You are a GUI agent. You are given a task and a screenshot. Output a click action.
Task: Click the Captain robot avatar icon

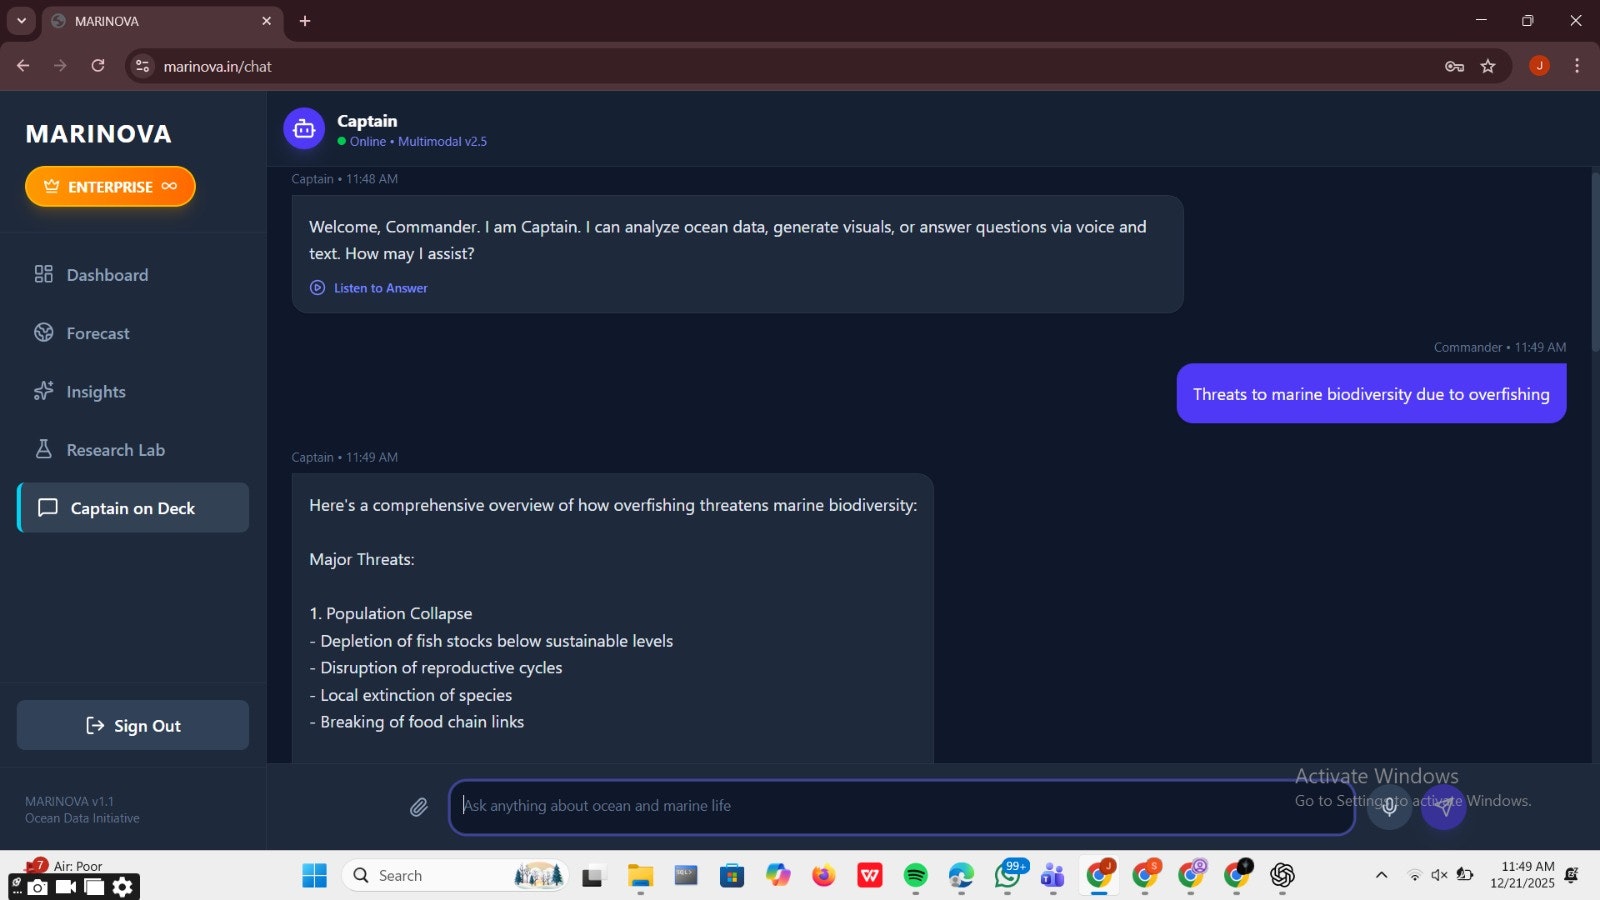click(x=303, y=128)
